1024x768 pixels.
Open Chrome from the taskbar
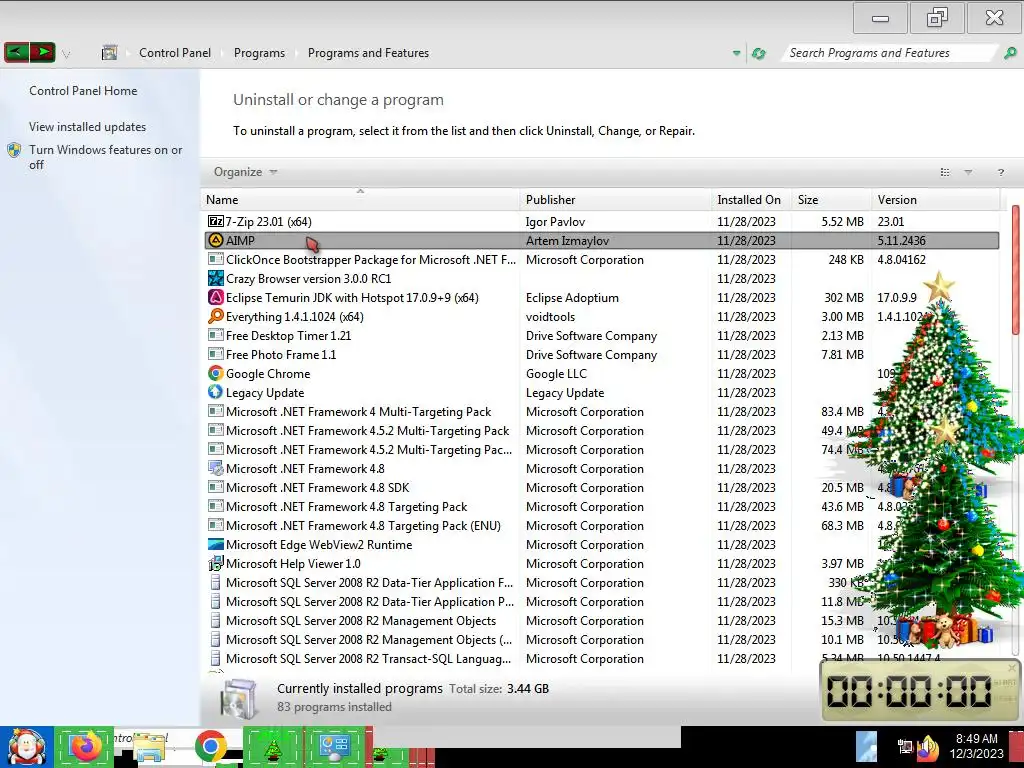pyautogui.click(x=210, y=746)
